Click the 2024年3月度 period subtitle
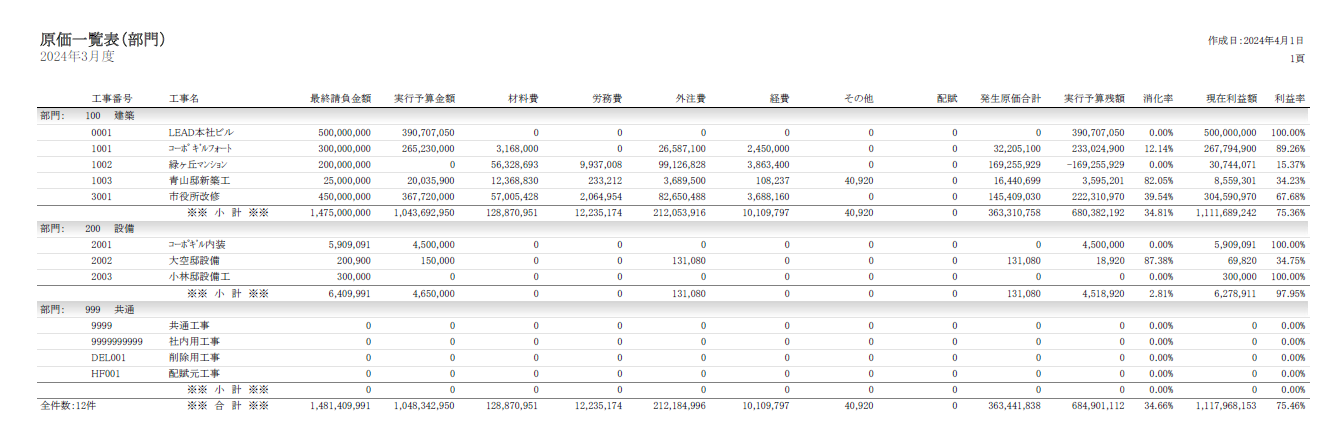 (79, 58)
